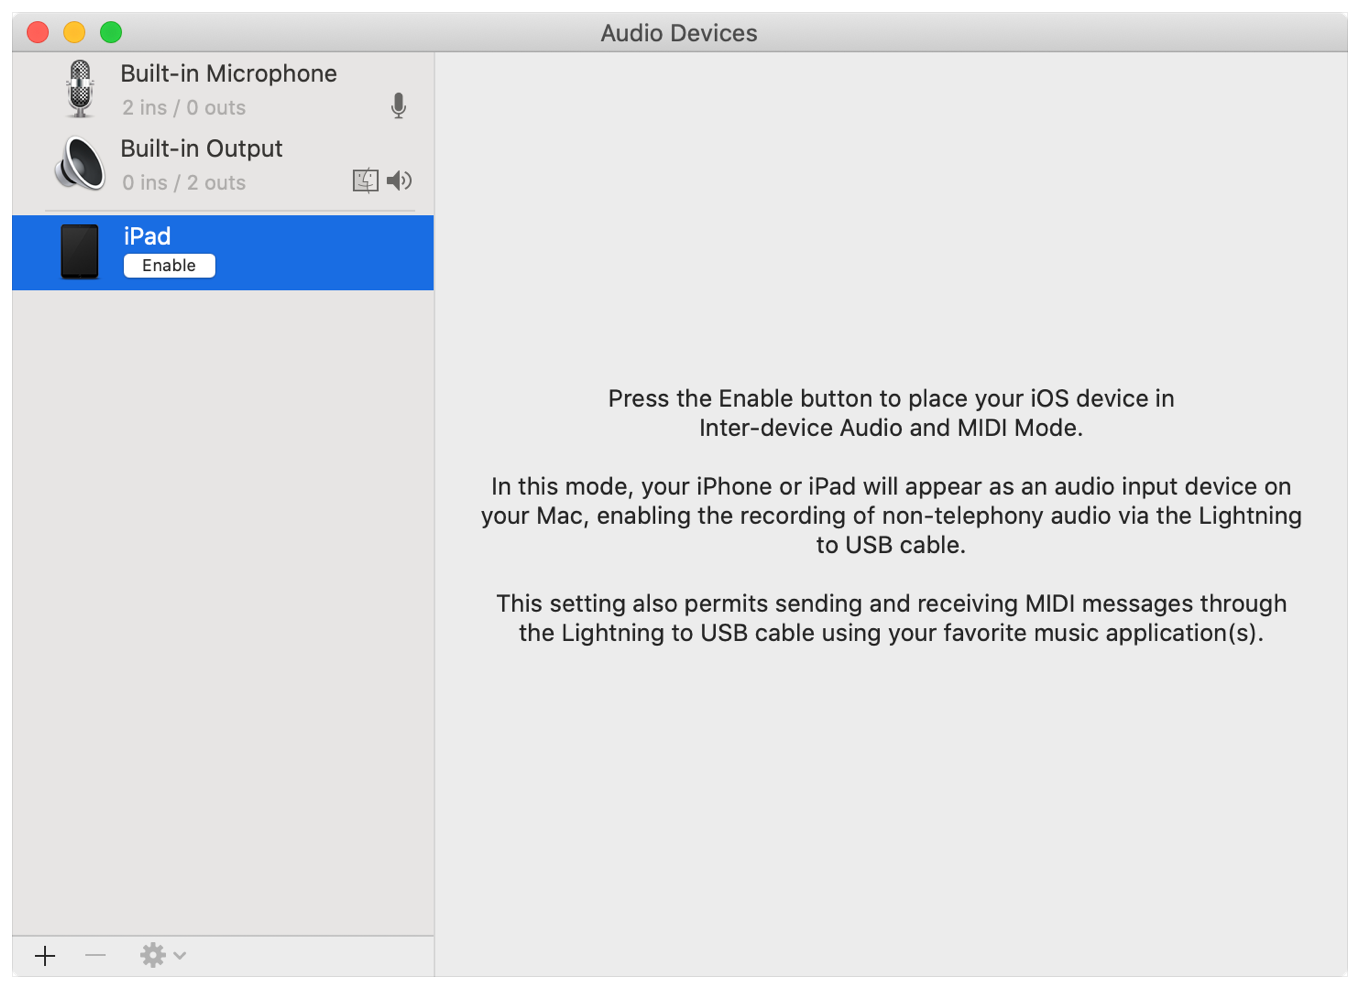This screenshot has width=1360, height=989.
Task: Click the Audio Devices window title
Action: pyautogui.click(x=679, y=33)
